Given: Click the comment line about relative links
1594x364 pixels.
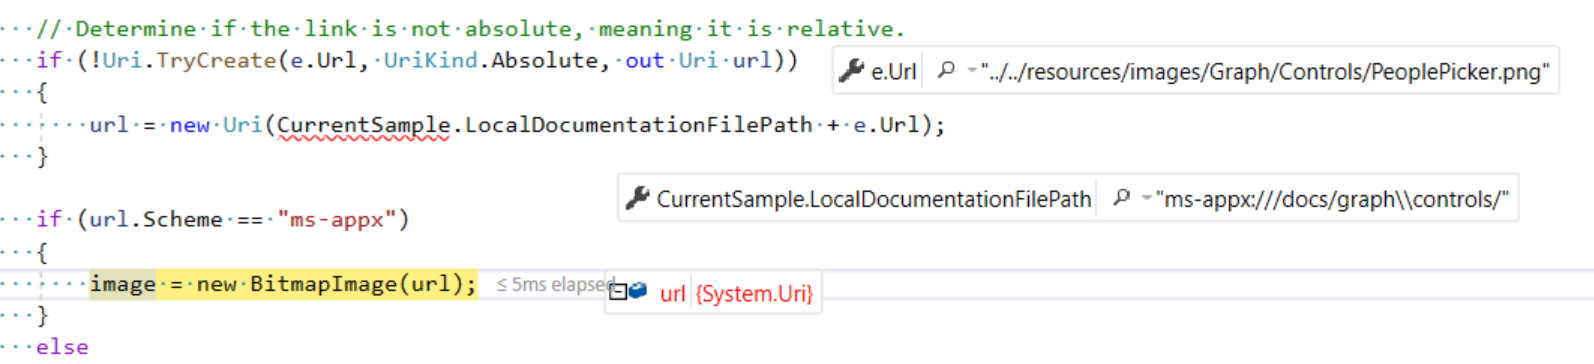Looking at the screenshot, I should tap(470, 29).
